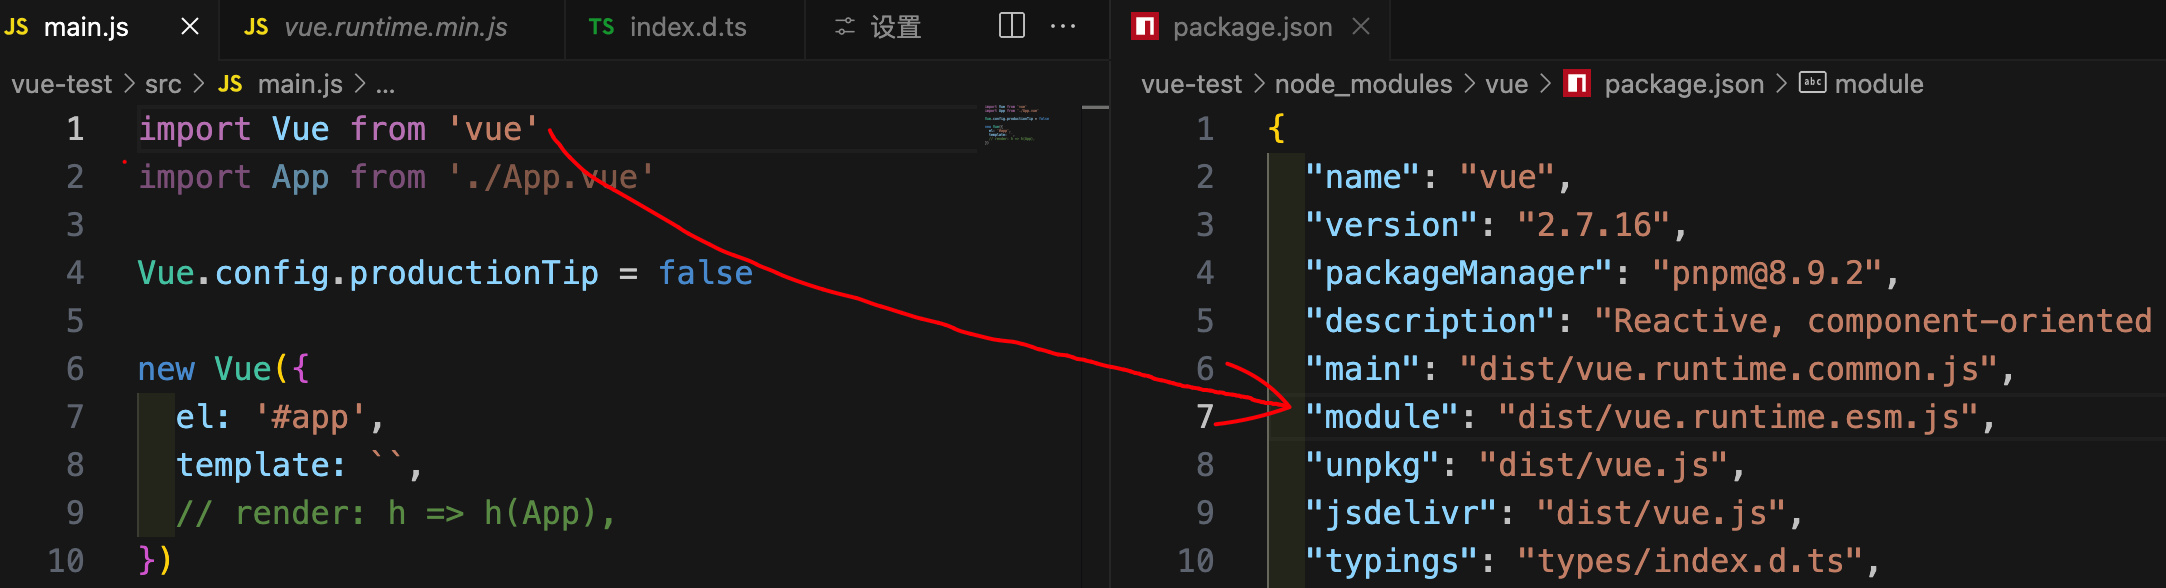Click module symbol in right breadcrumb
Screen dimensions: 2166x588
click(1879, 84)
